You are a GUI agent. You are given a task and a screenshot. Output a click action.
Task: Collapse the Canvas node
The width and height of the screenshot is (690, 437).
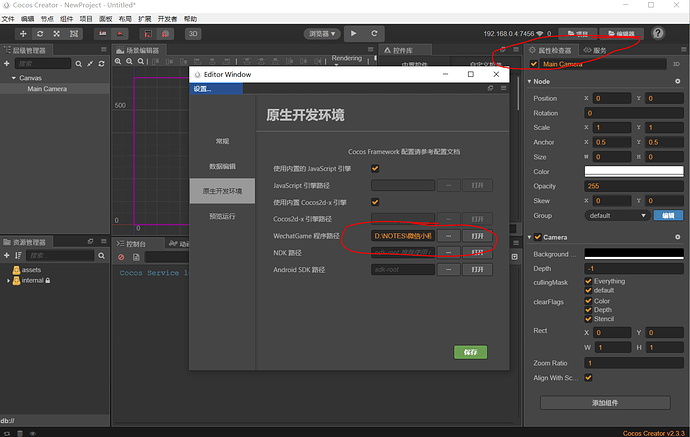[14, 78]
